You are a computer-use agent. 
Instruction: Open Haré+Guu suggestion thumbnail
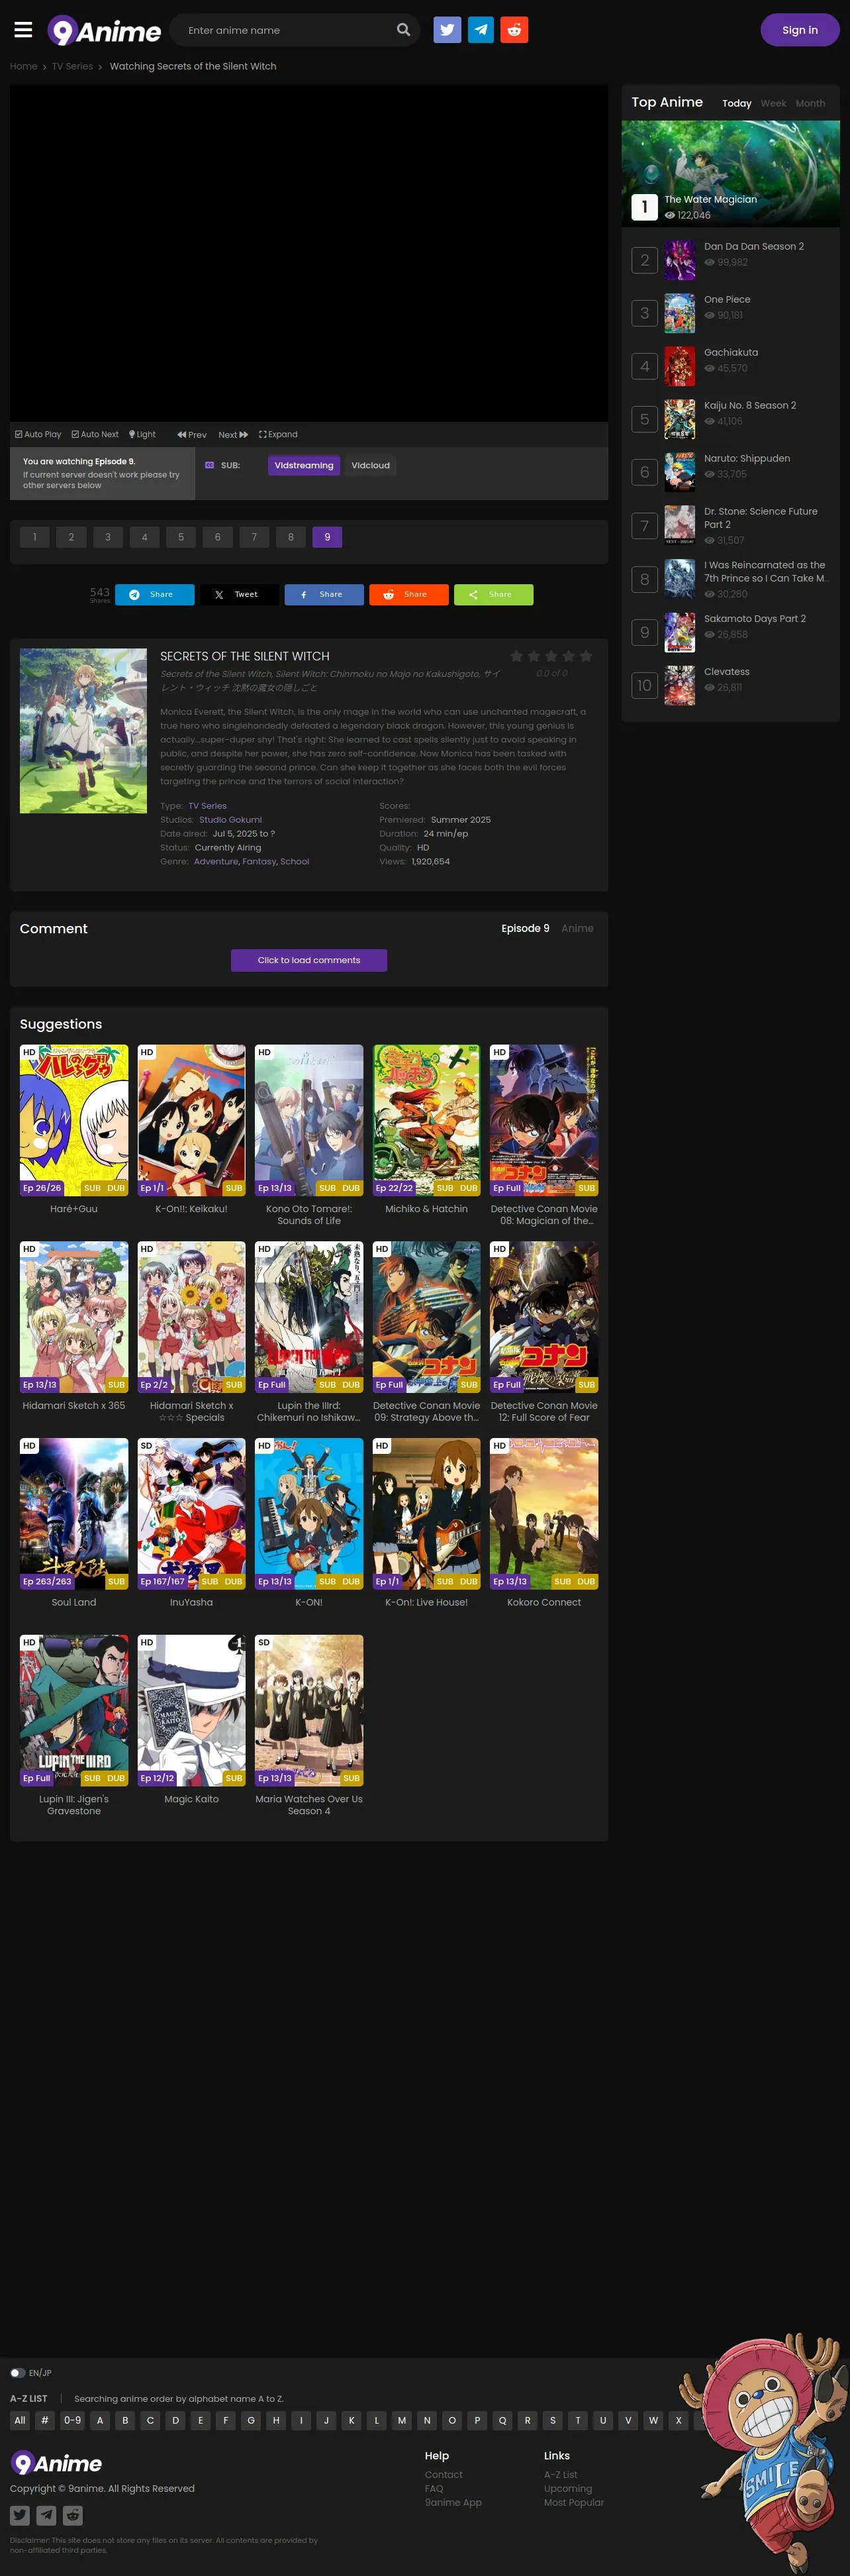pos(74,1120)
